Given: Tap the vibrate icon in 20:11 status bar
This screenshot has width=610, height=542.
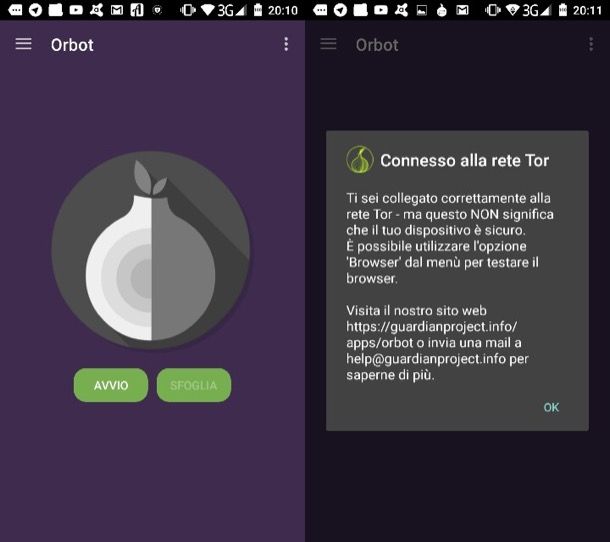Looking at the screenshot, I should tap(493, 10).
